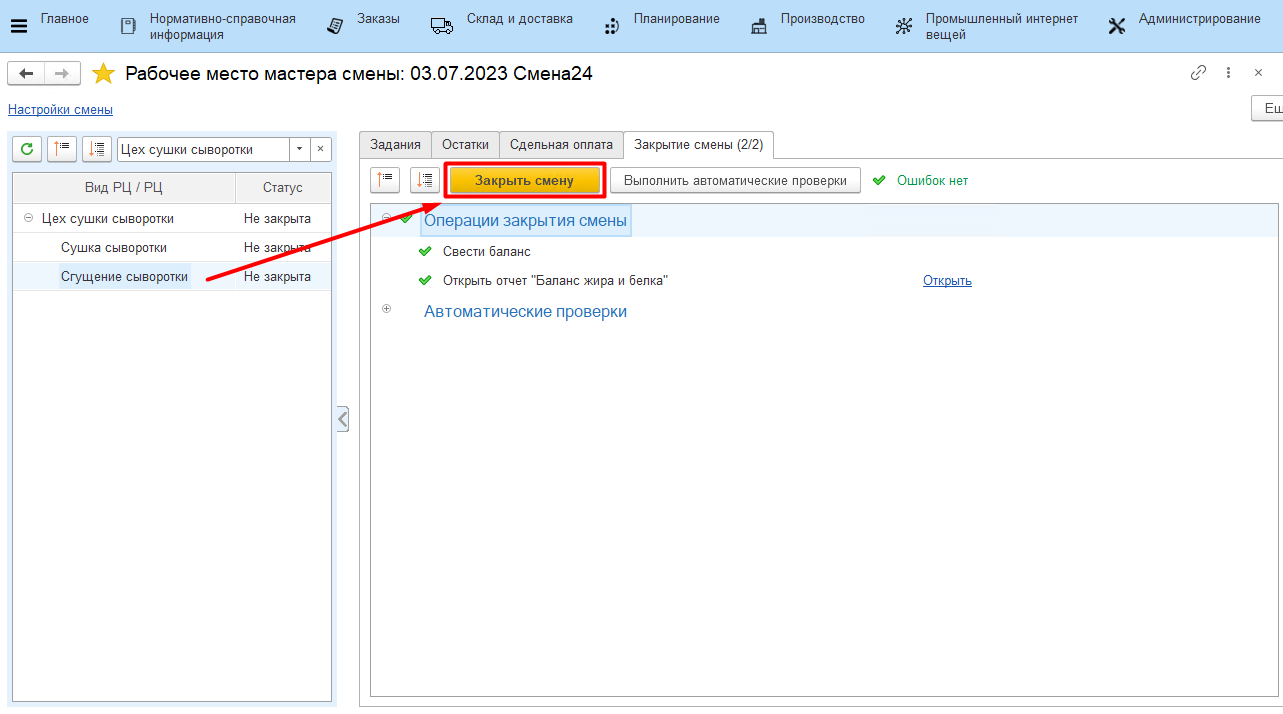Open the workshop dropdown arrow
The width and height of the screenshot is (1283, 714).
point(299,149)
